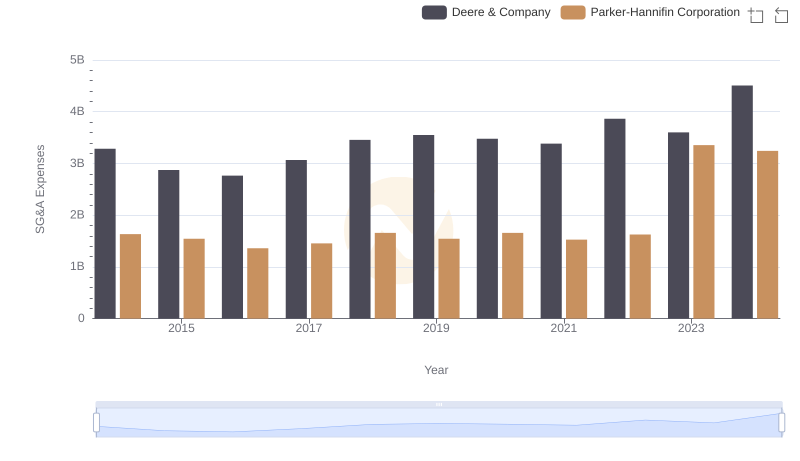Click the Parker-Hannifin bar for 2020
The image size is (800, 461).
(513, 276)
